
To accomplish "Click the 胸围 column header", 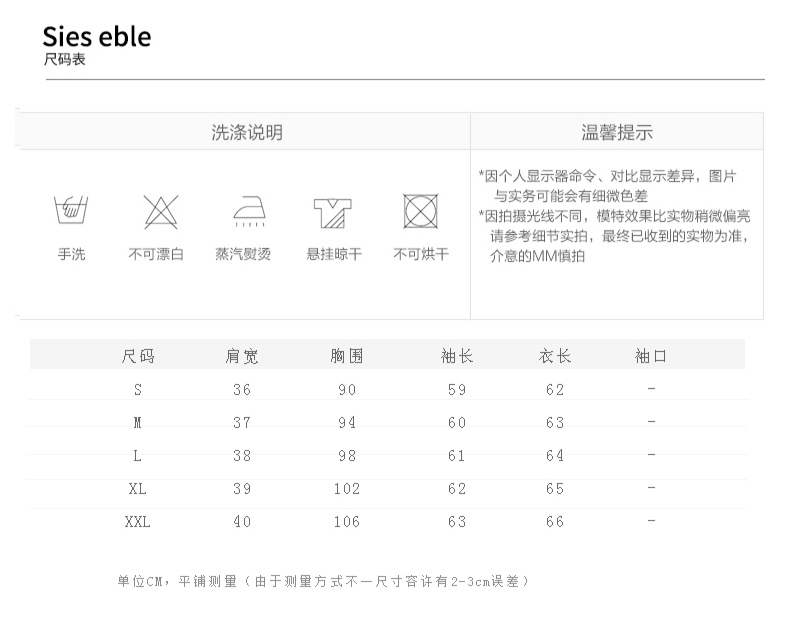I will tap(346, 356).
